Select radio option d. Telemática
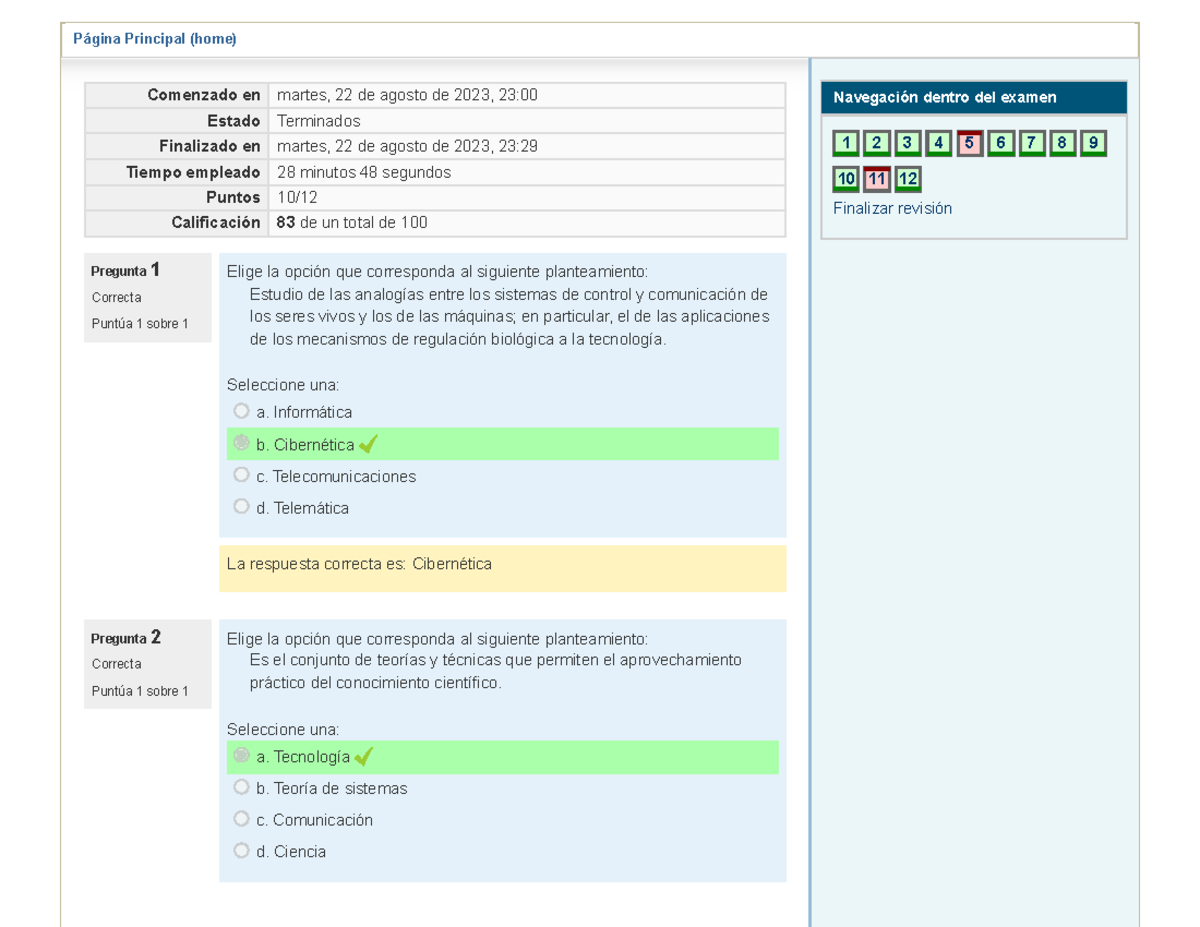This screenshot has height=927, width=1200. 241,507
